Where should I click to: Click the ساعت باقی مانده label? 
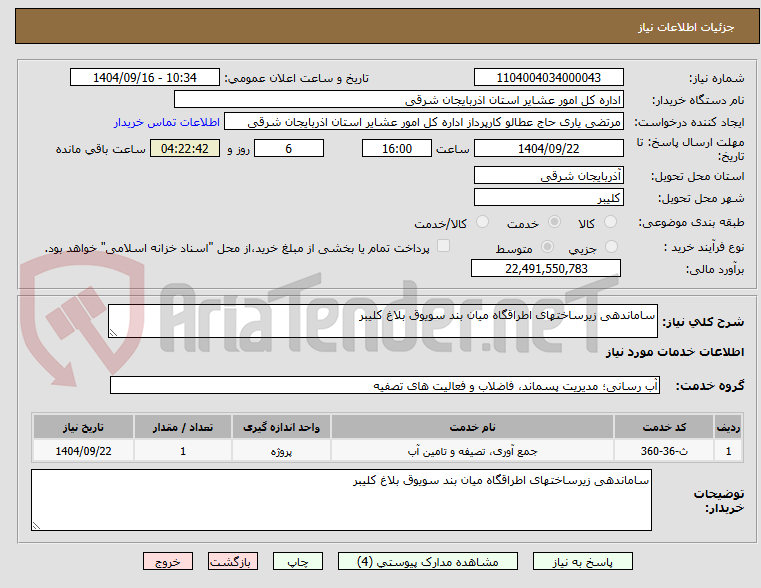[x=100, y=149]
